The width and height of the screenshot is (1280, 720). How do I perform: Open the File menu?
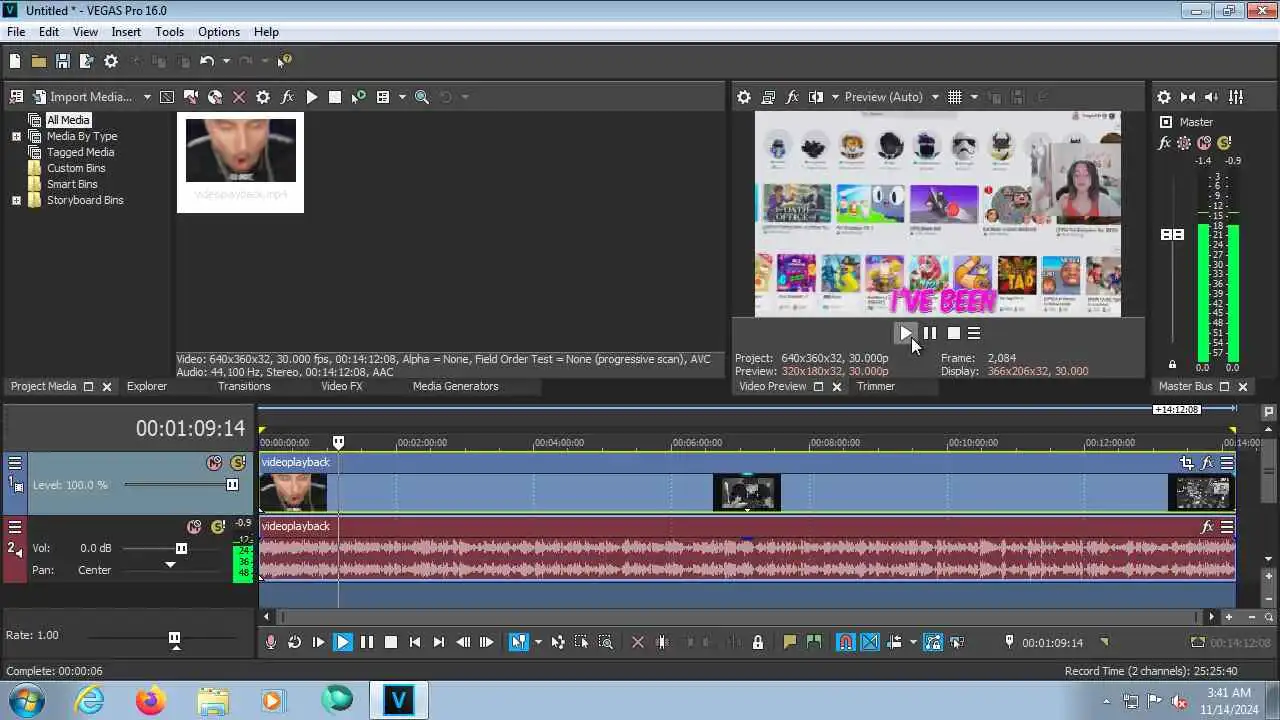(x=16, y=32)
